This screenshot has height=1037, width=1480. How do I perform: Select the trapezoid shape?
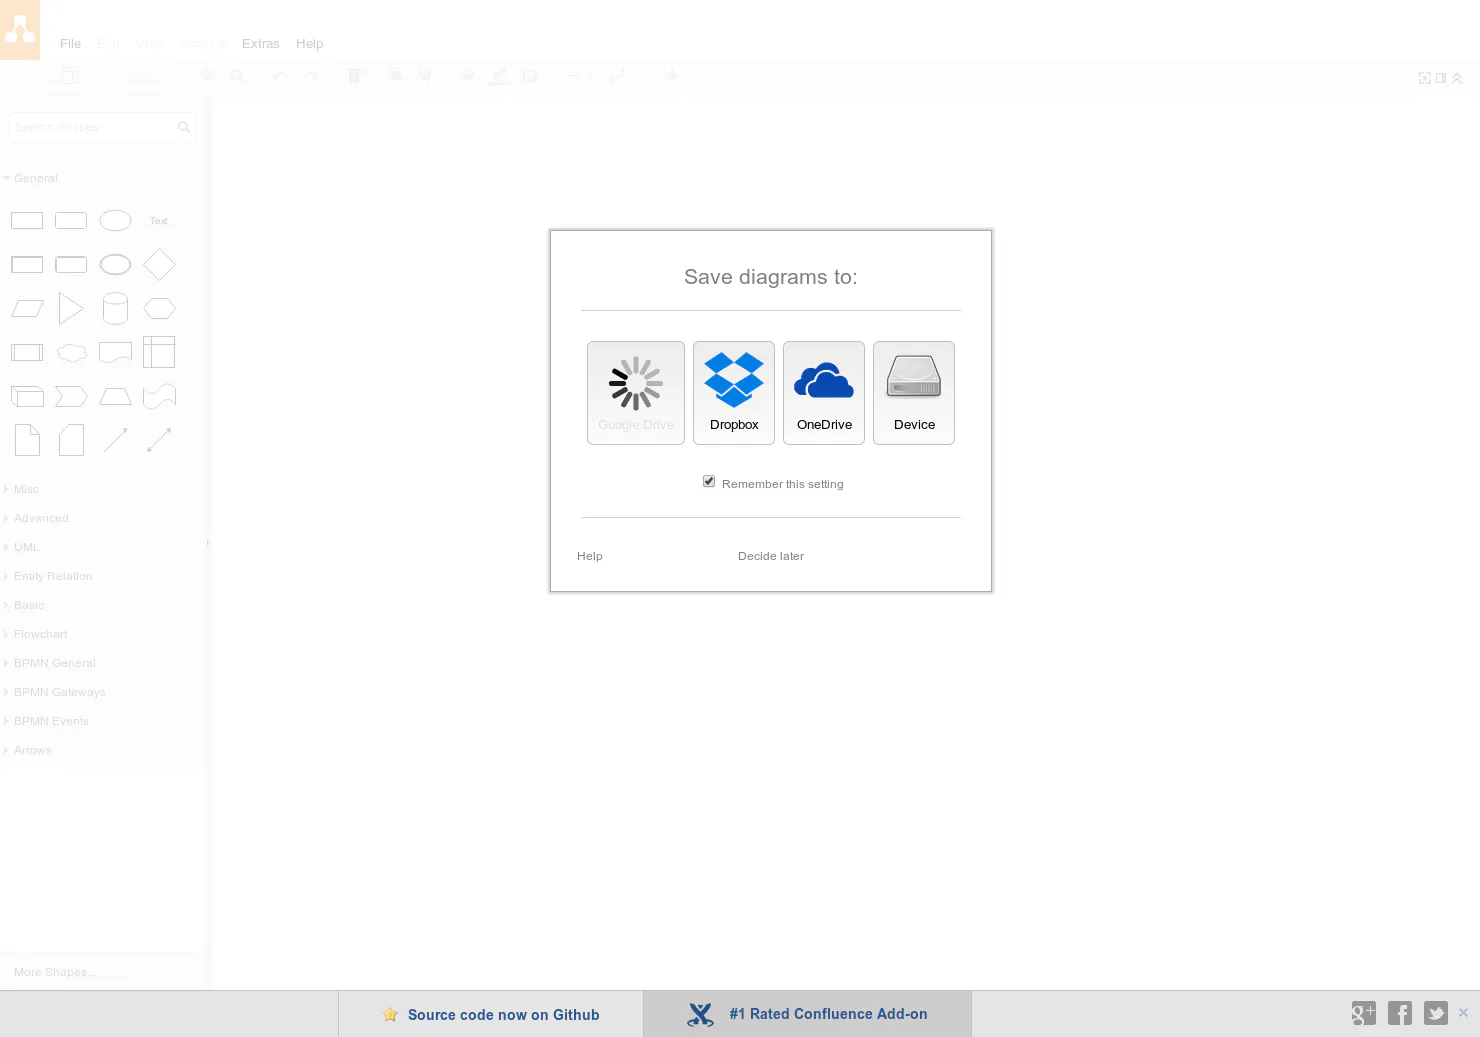[x=115, y=397]
